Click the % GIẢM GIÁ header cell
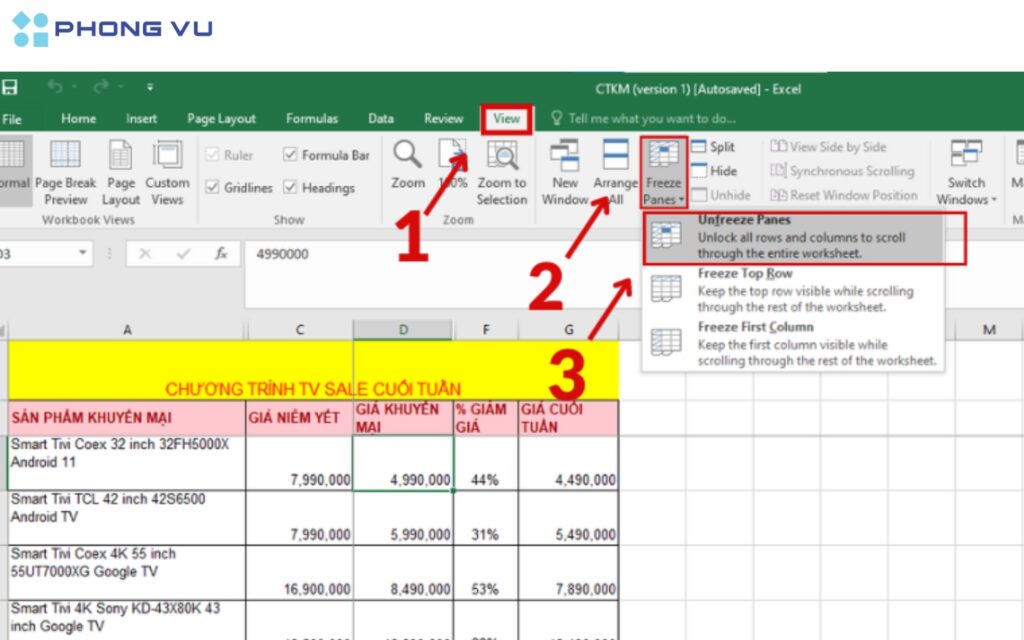The image size is (1024, 640). [486, 418]
